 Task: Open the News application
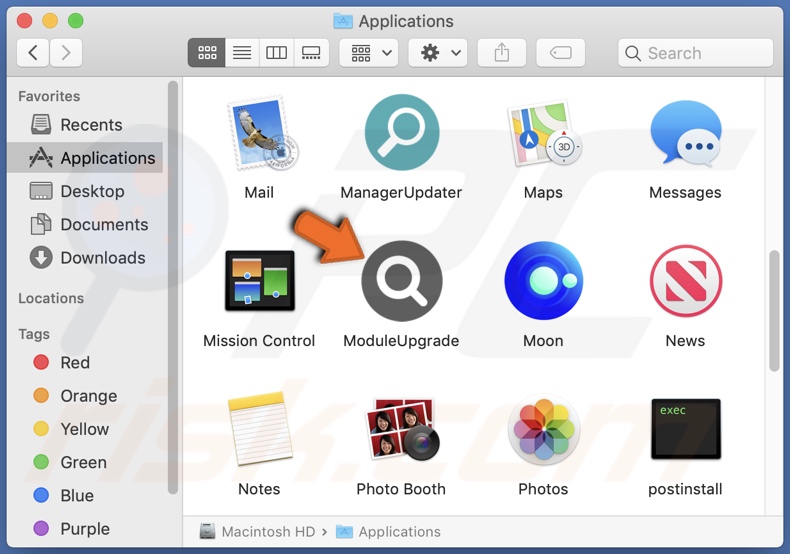tap(685, 281)
